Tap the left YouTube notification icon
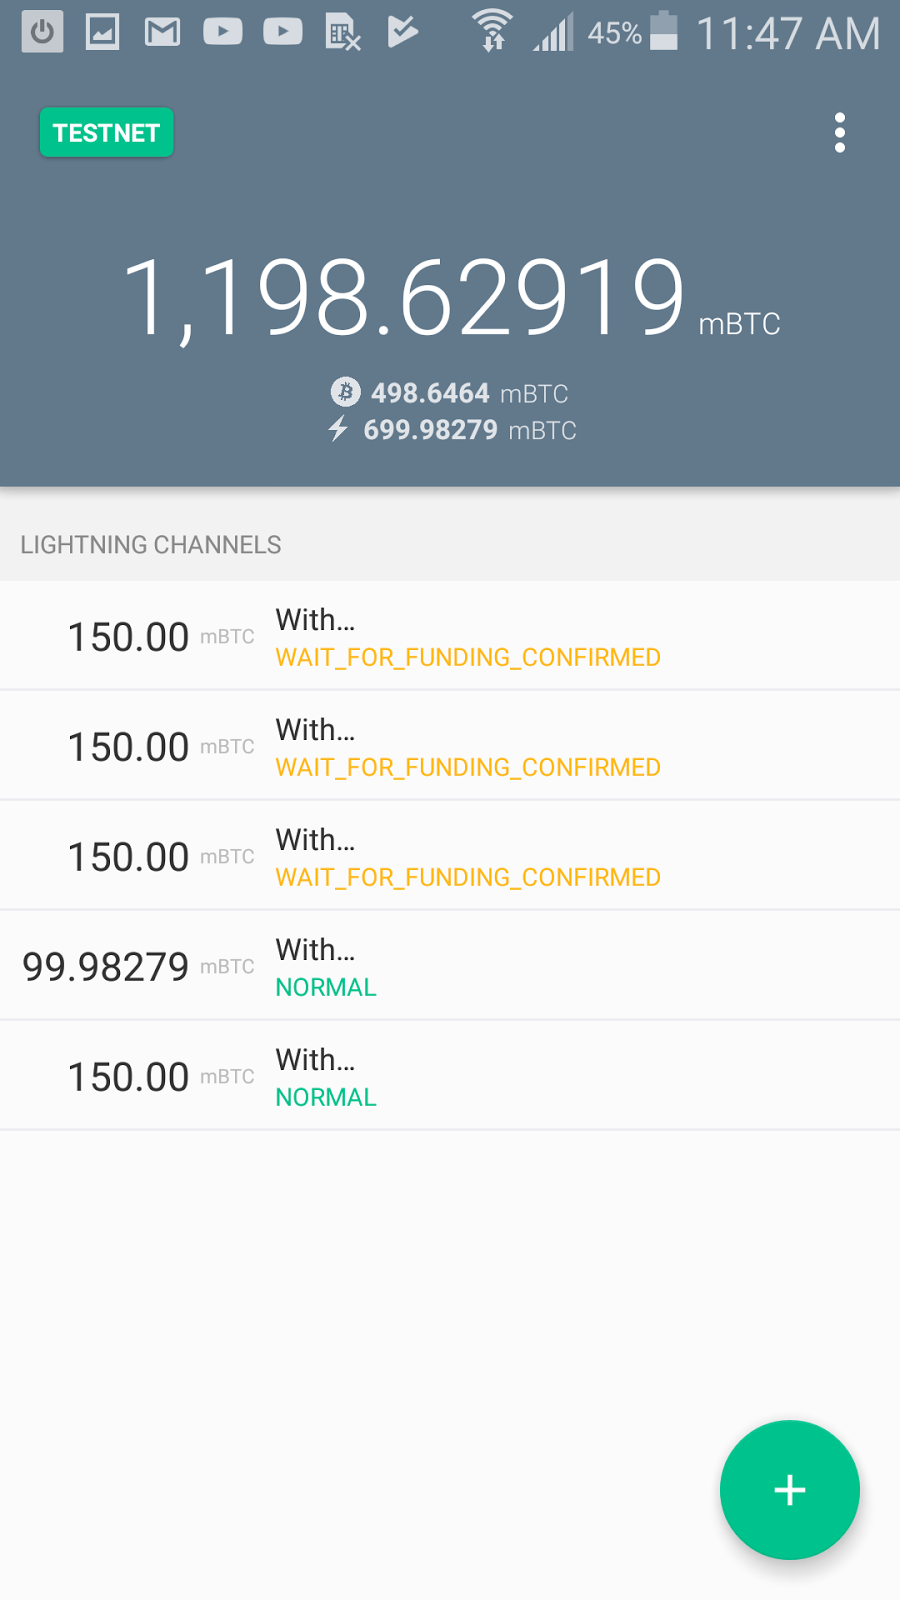900x1600 pixels. coord(222,33)
